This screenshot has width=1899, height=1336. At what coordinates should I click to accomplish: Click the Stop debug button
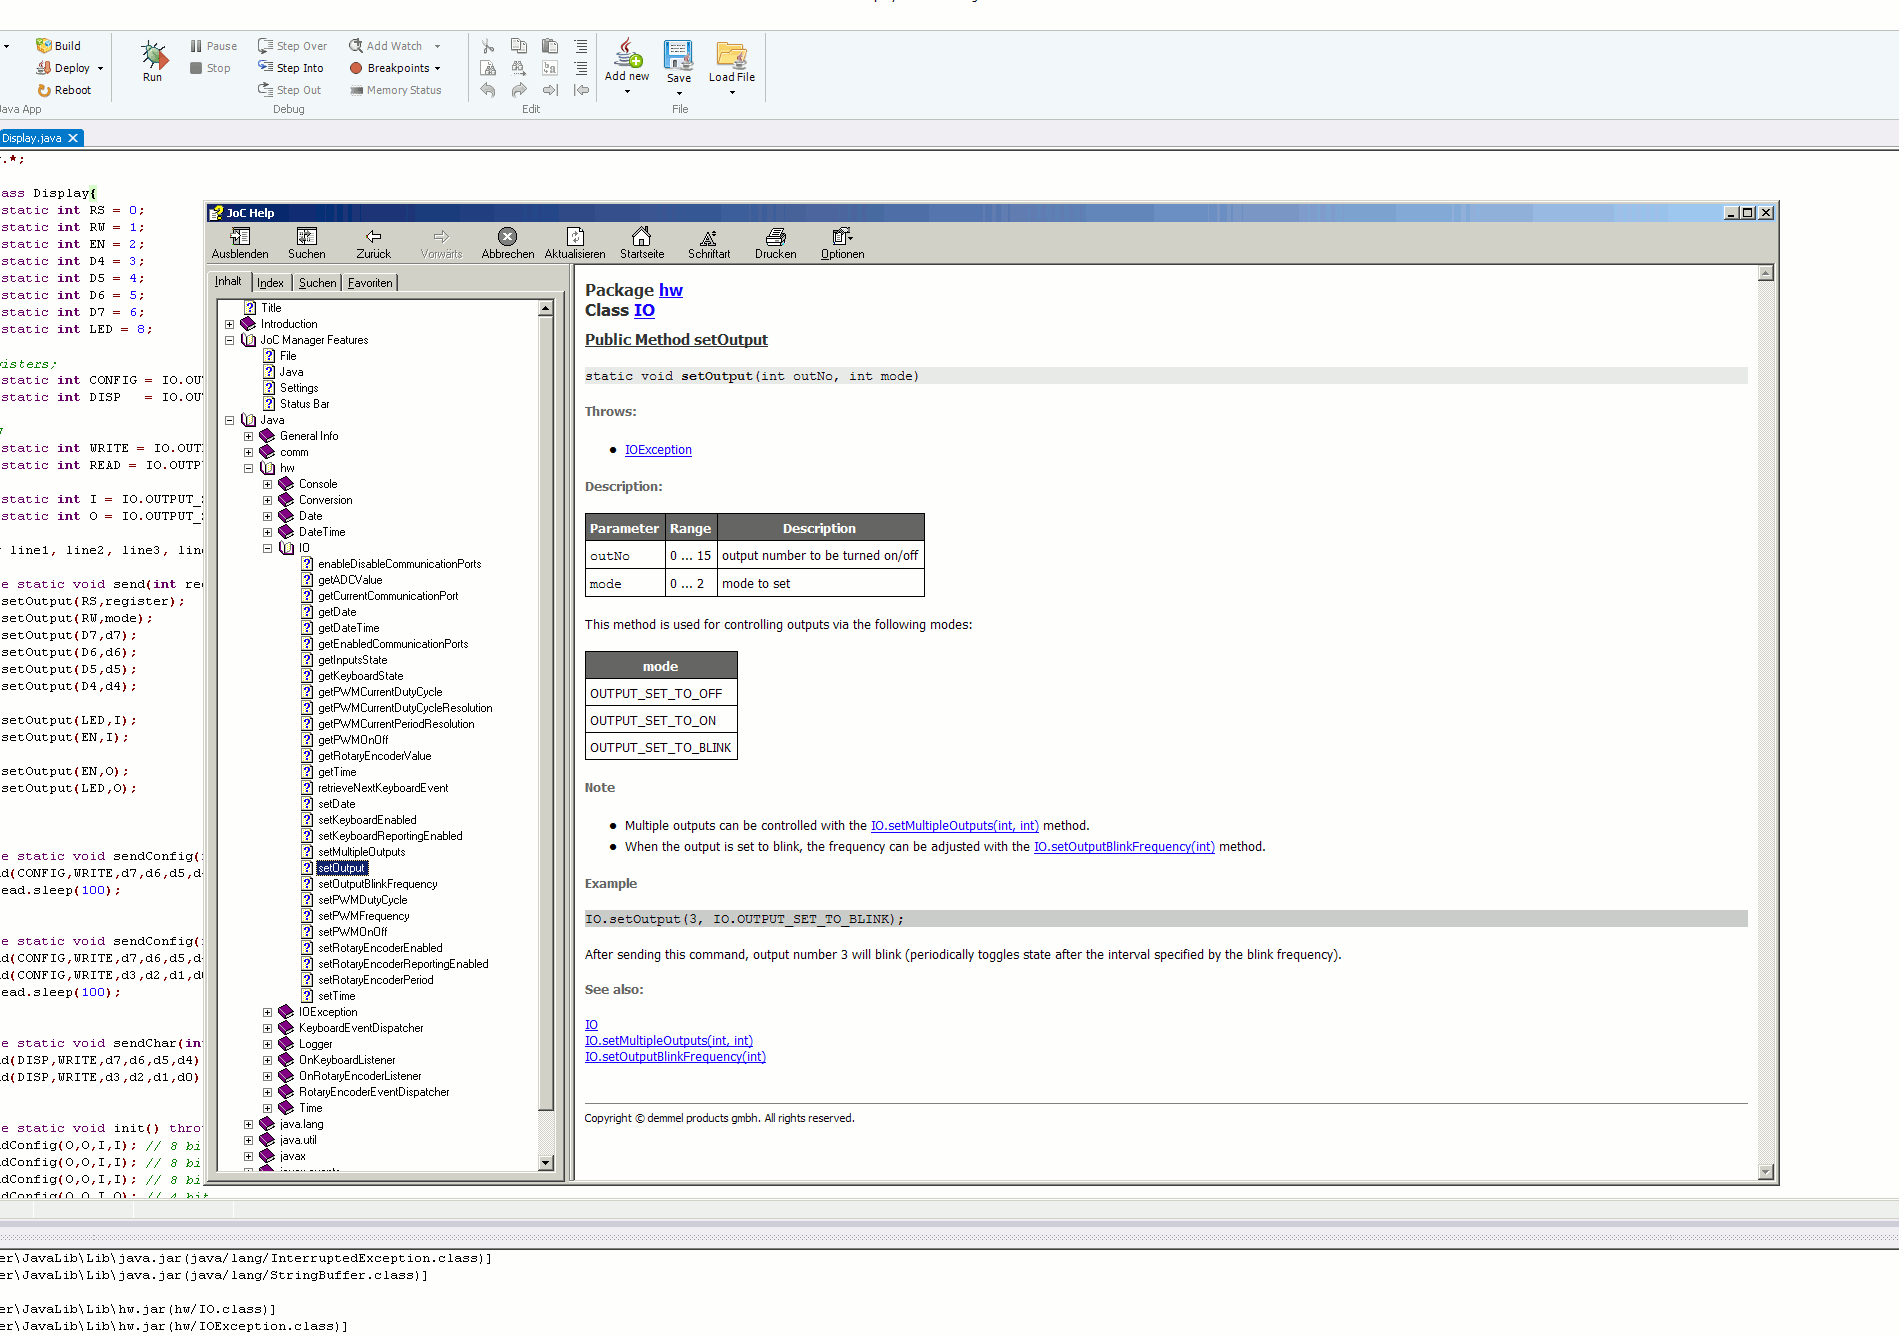[x=210, y=68]
